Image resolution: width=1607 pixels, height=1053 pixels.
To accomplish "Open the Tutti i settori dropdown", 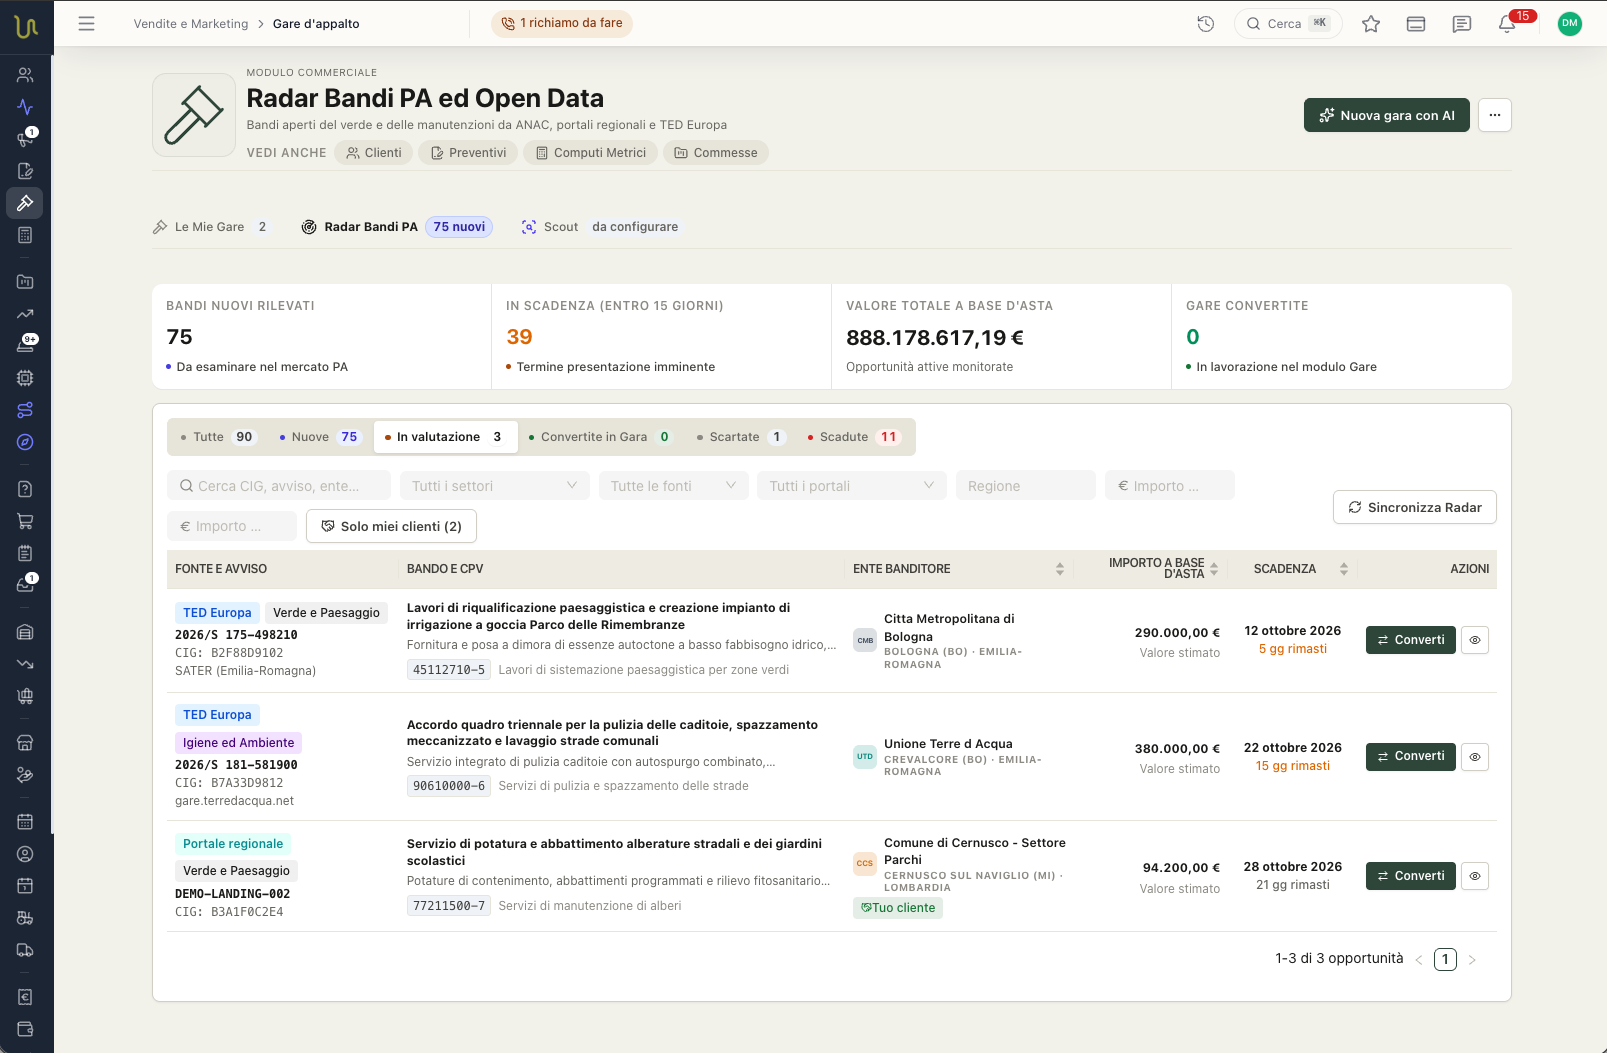I will 495,486.
